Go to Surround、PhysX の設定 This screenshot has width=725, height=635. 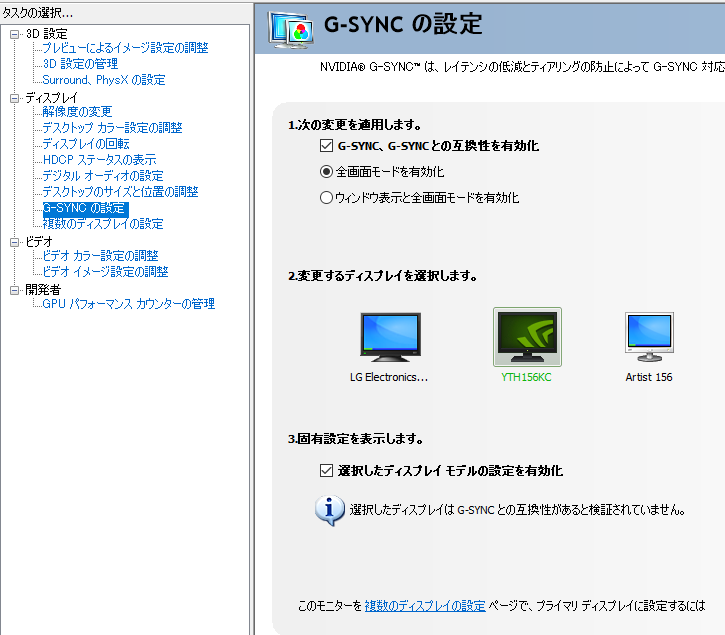(103, 80)
